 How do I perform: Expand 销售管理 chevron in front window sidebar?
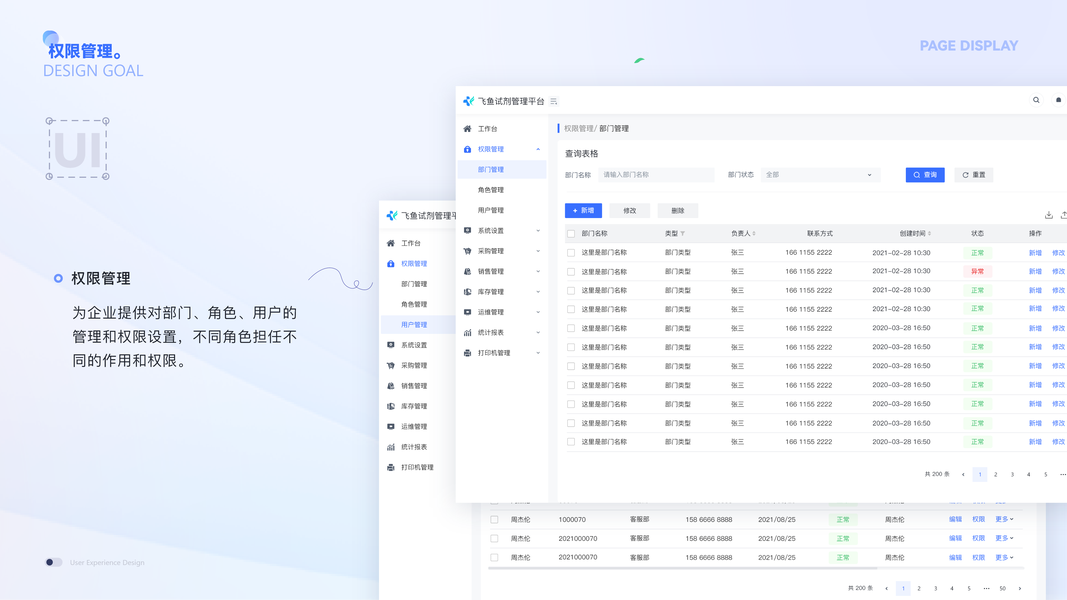(x=538, y=271)
